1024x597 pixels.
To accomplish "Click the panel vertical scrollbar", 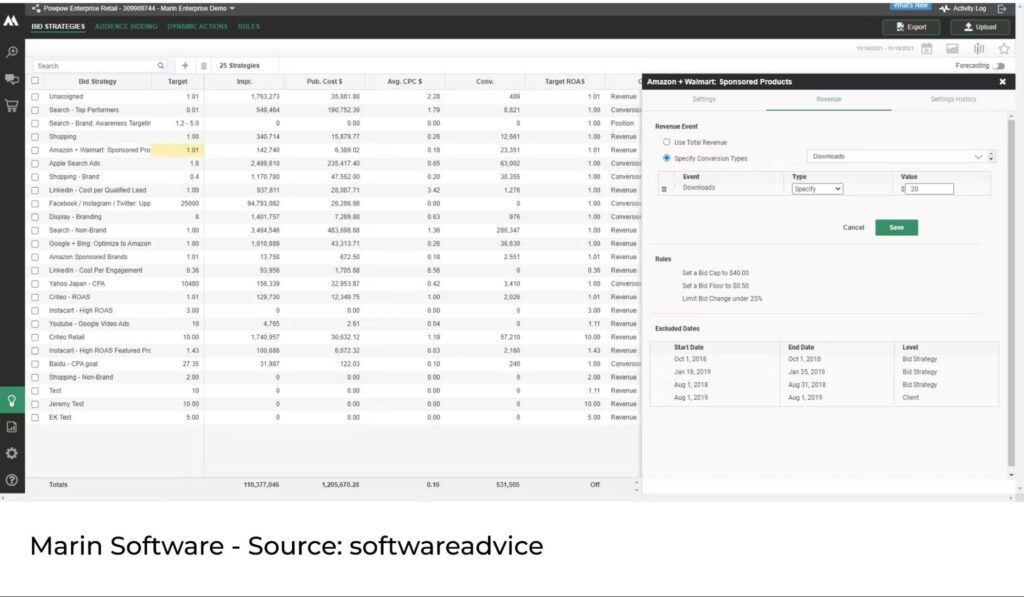I will click(x=1011, y=291).
